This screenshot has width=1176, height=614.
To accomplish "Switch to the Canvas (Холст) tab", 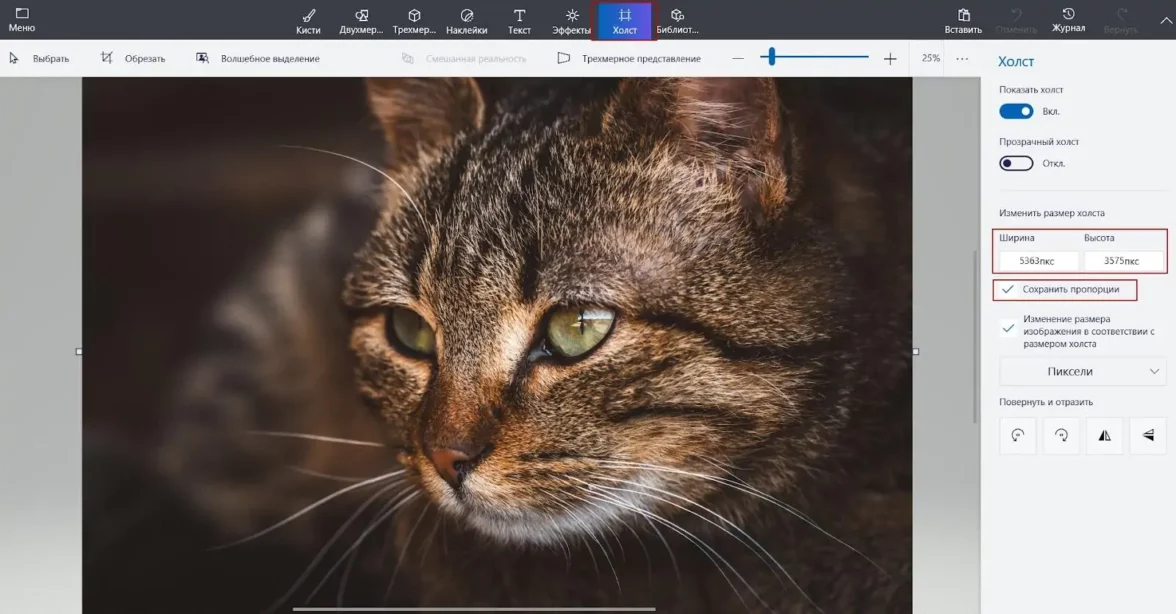I will point(625,20).
